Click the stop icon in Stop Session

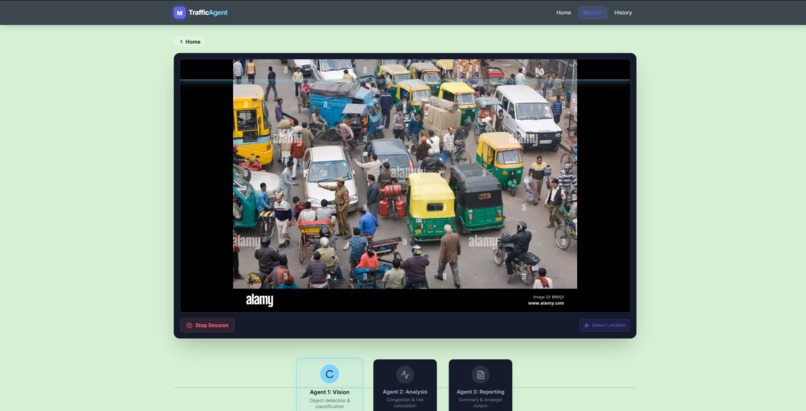(189, 325)
